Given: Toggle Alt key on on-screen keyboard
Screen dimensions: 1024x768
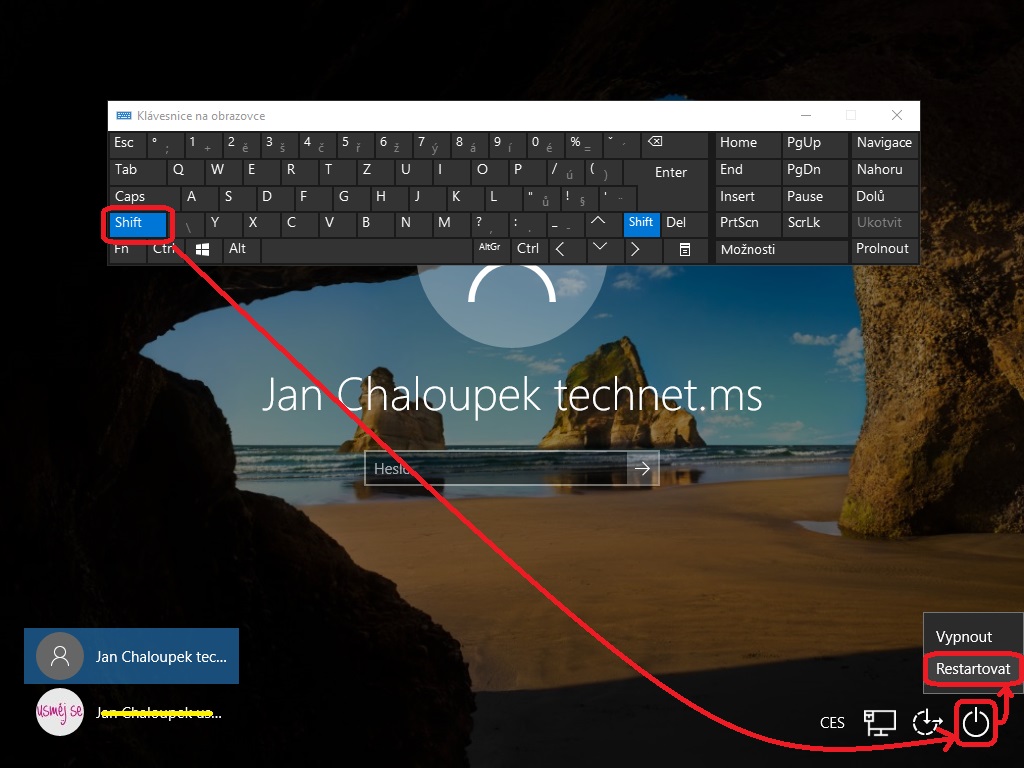Looking at the screenshot, I should [241, 249].
